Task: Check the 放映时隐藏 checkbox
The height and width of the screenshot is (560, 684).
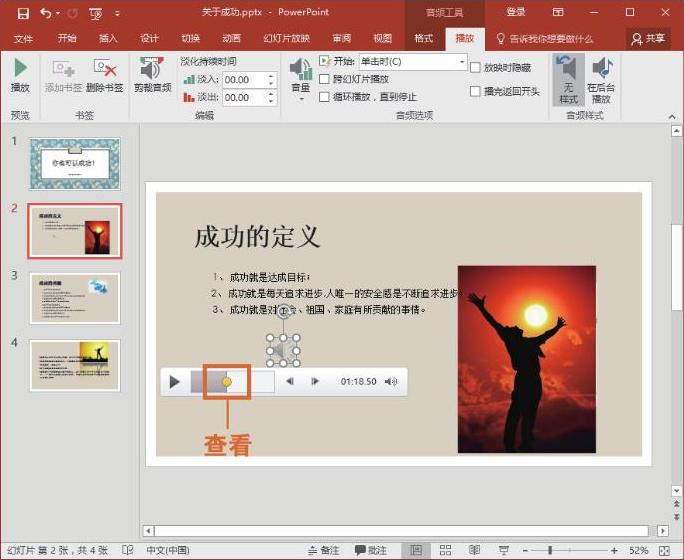Action: click(475, 68)
